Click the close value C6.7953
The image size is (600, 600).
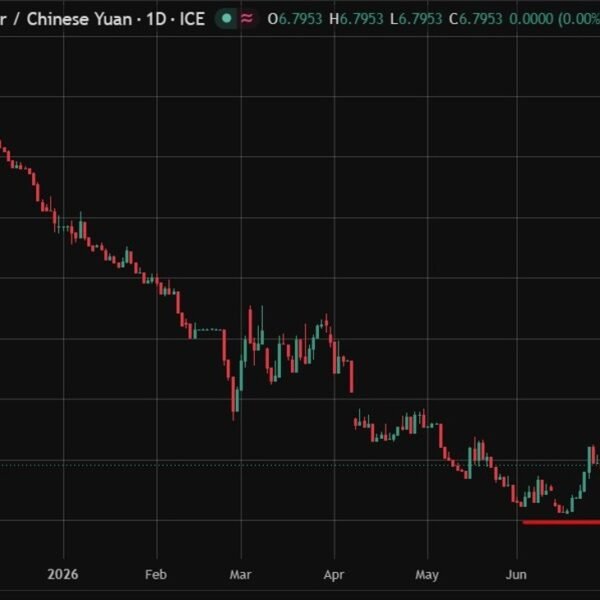point(476,19)
